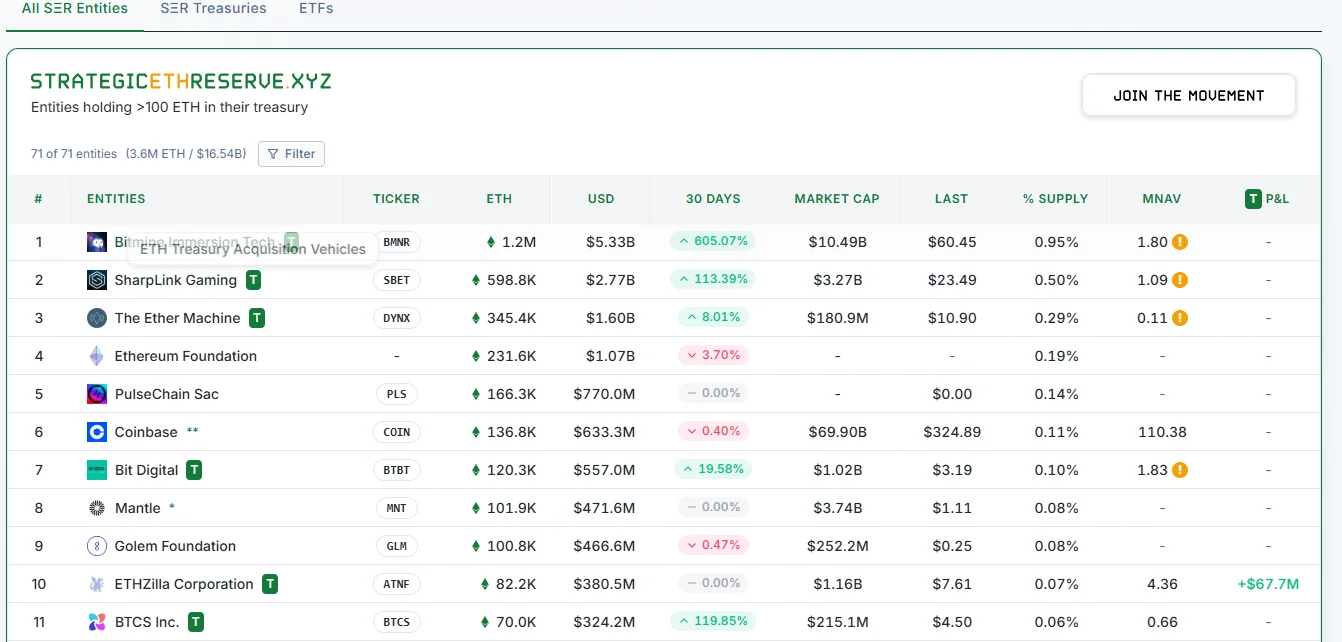
Task: Sort by the 30 DAYS column header
Action: [x=713, y=199]
